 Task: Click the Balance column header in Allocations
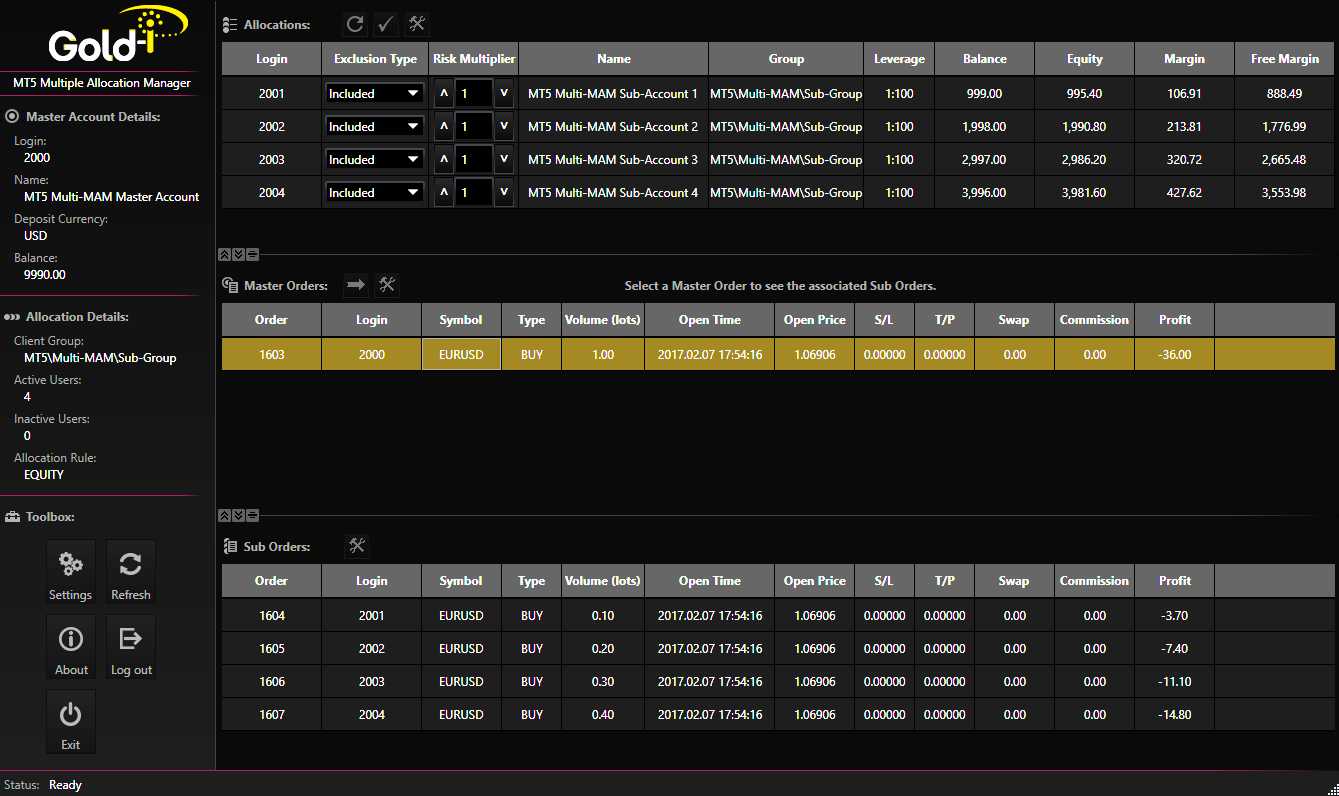click(984, 59)
